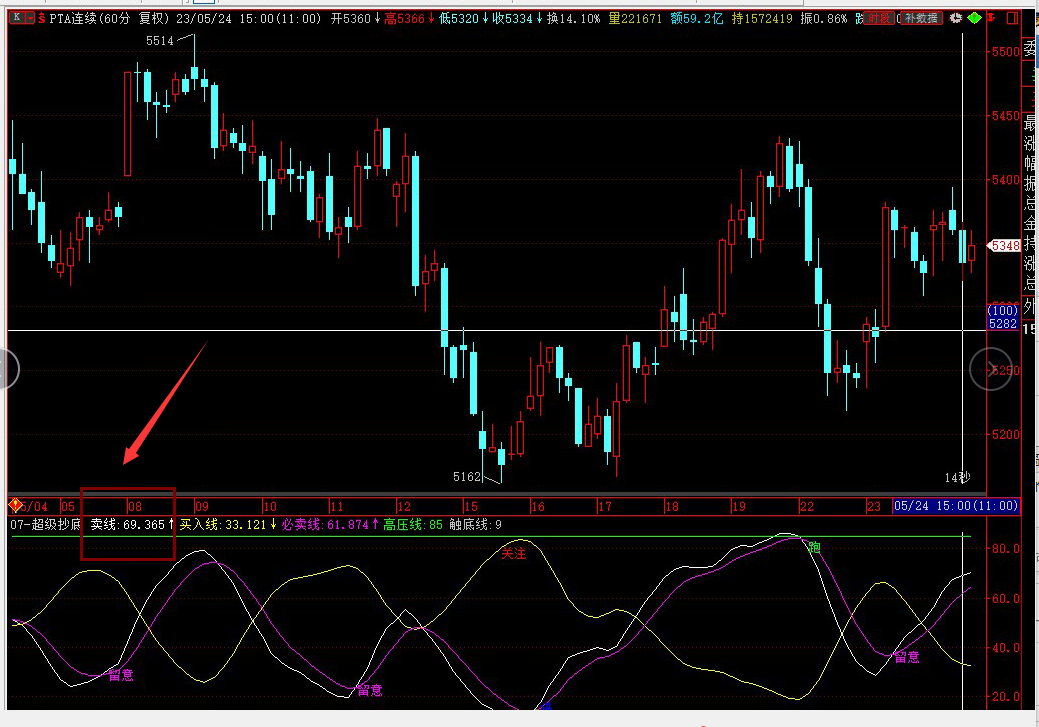
Task: Click date marker 19 on timeline
Action: pos(739,506)
